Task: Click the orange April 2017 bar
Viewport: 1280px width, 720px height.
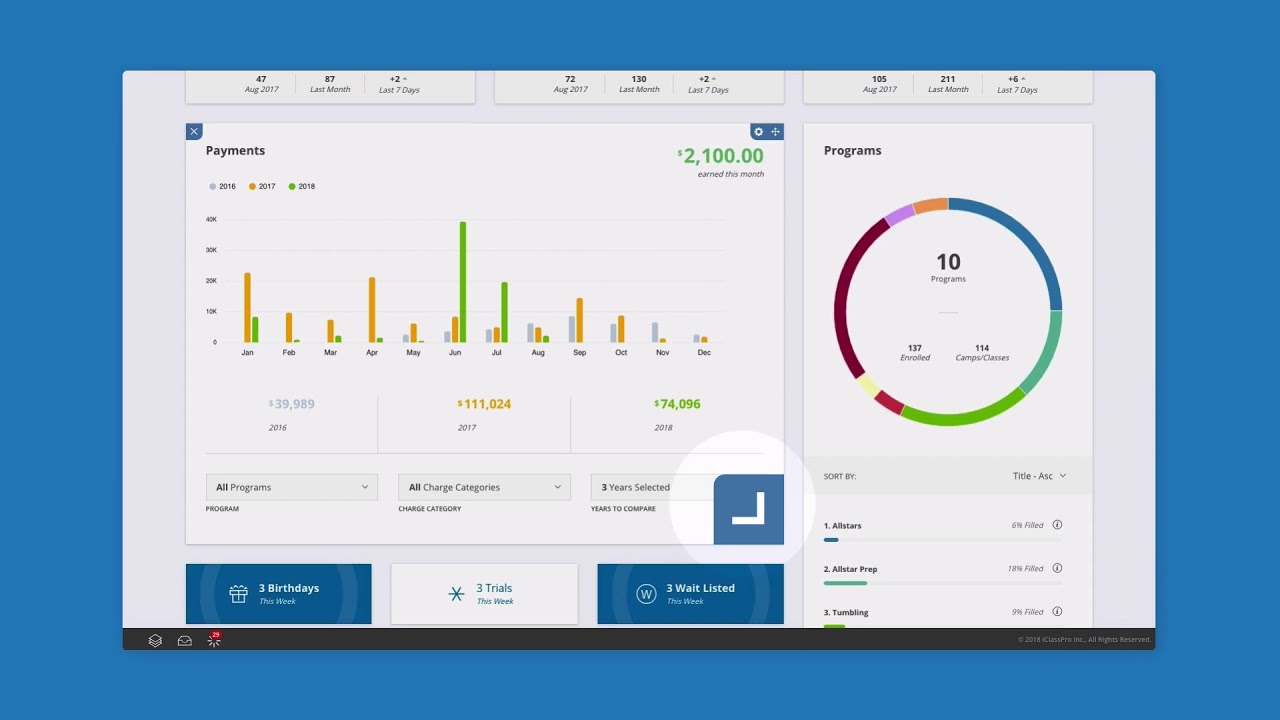Action: tap(372, 310)
